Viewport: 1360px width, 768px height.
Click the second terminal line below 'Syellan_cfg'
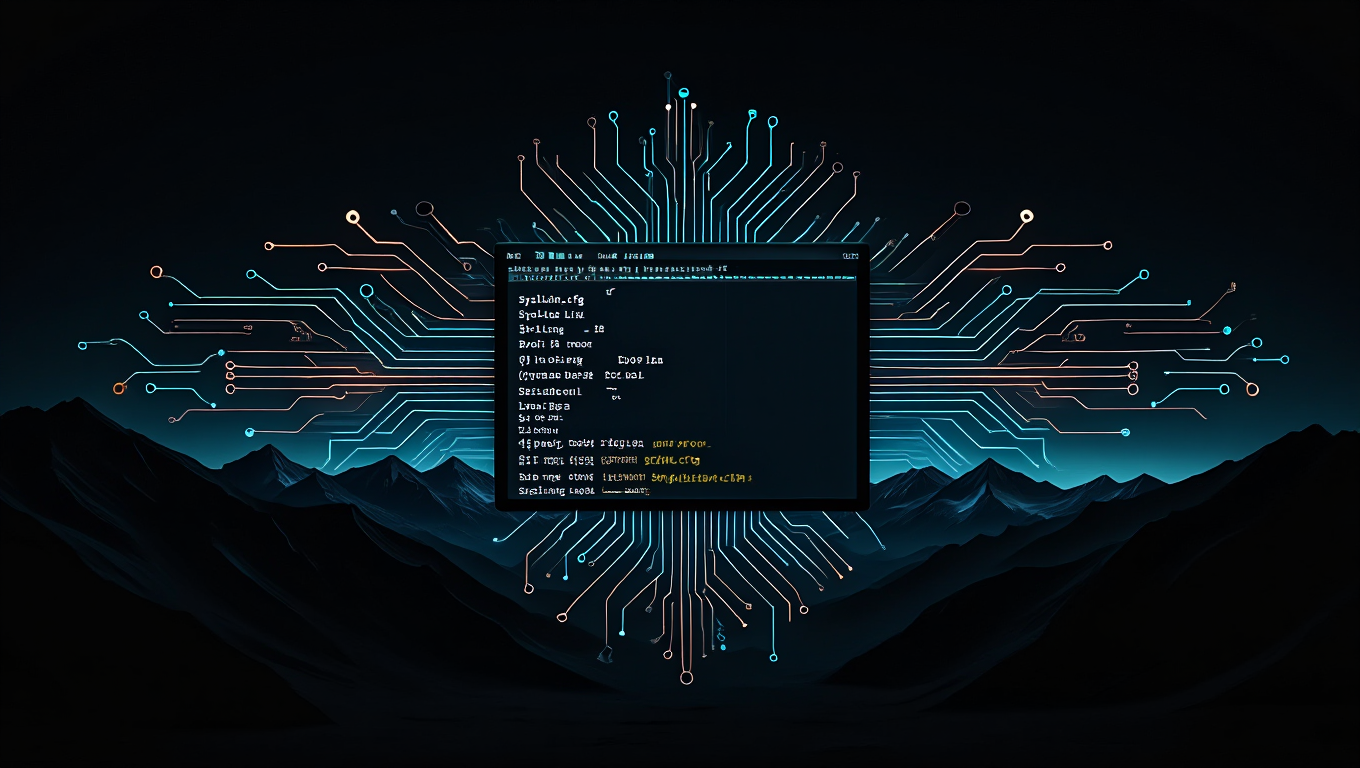541,329
